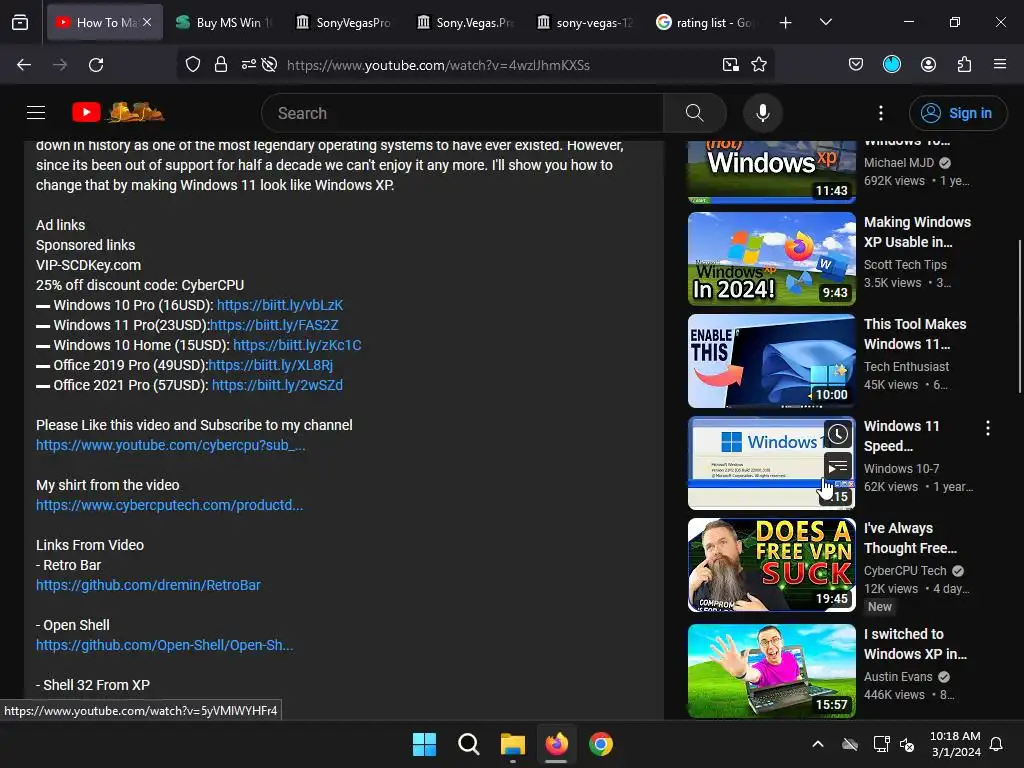
Task: Open the Tech Enthusiast channel name
Action: click(x=906, y=366)
